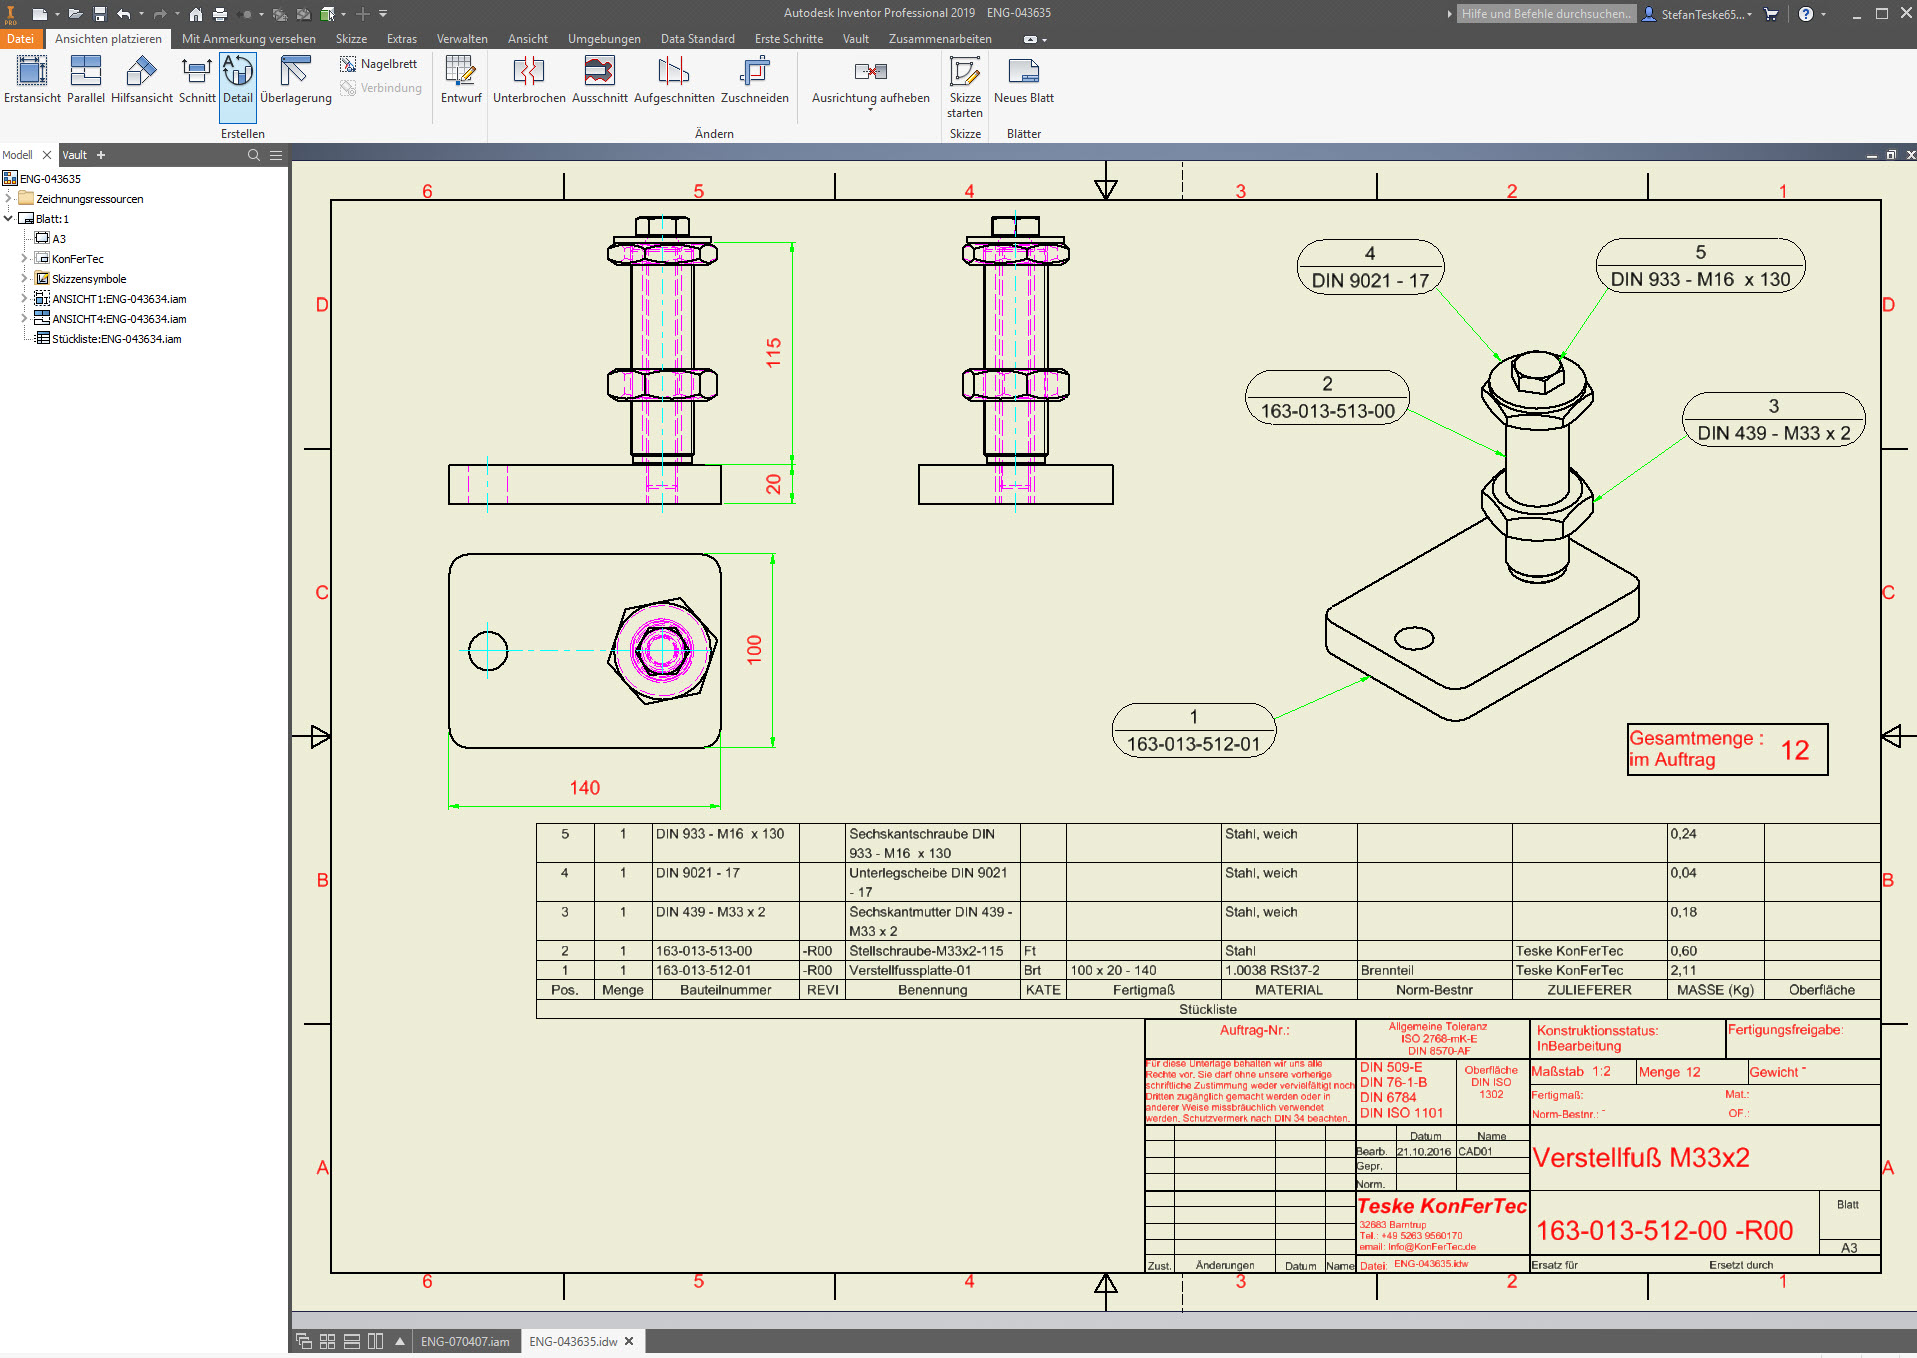Collapse the Blatt:1 sheet node
This screenshot has width=1917, height=1358.
(x=9, y=219)
